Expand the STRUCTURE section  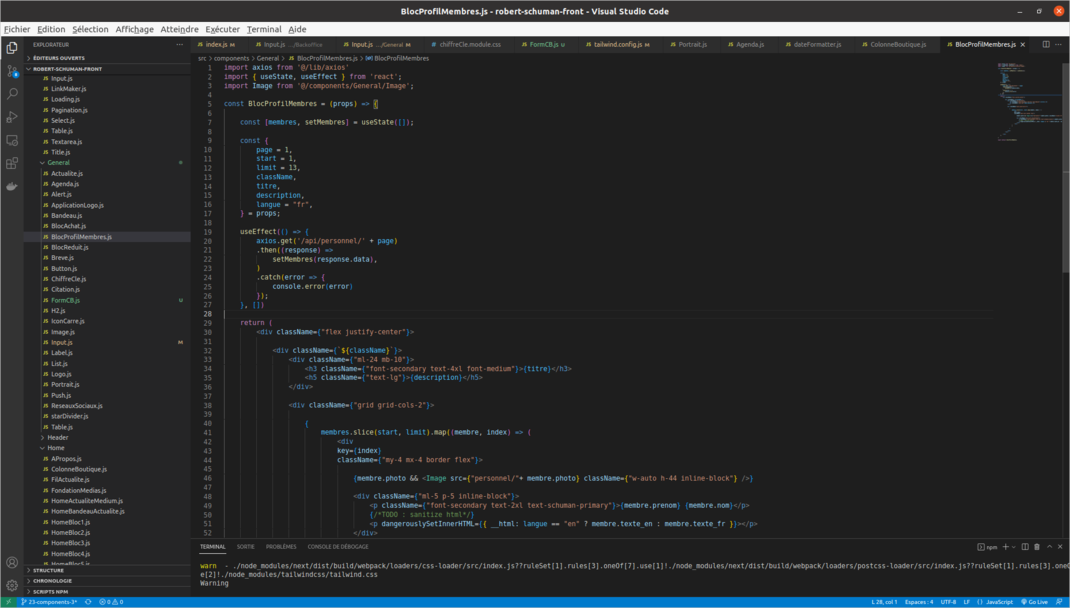tap(48, 570)
